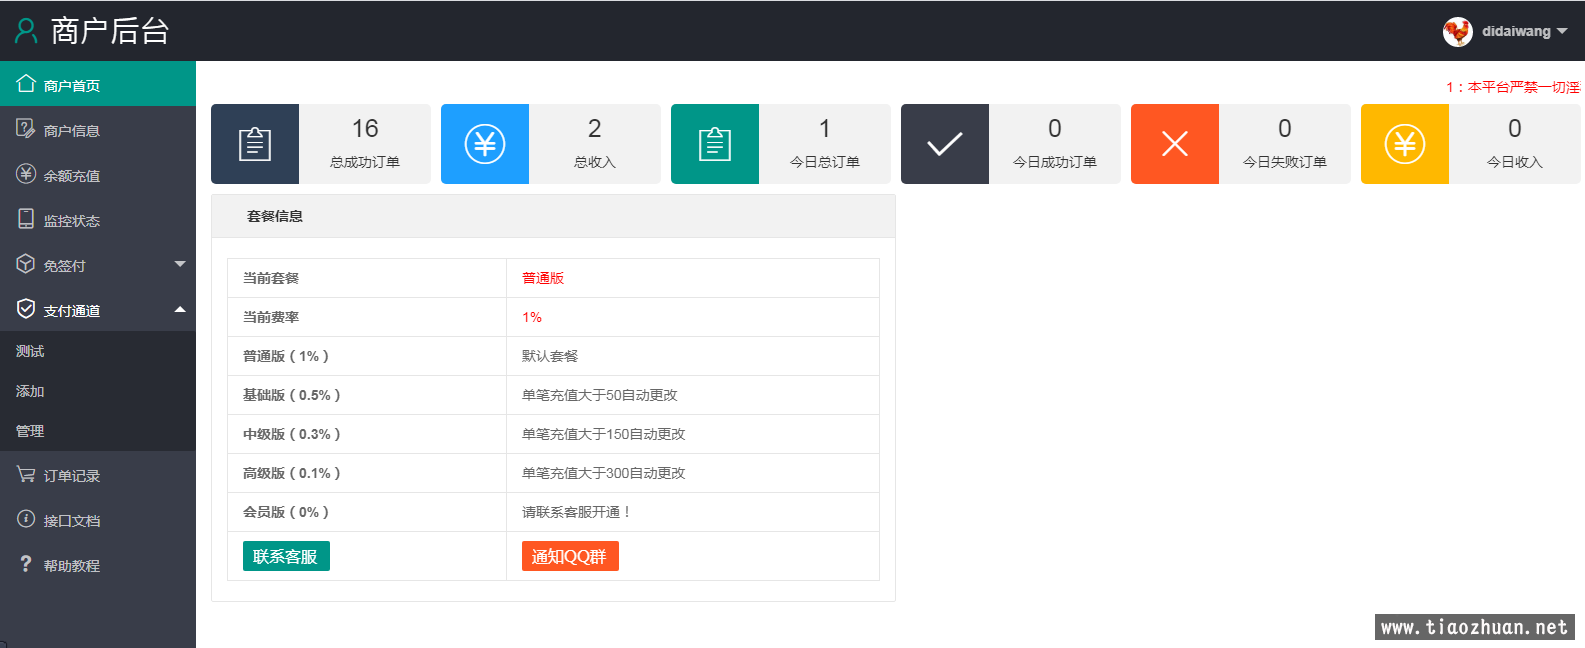
Task: Click the 高级版 ( 0.1% ) row label
Action: [x=291, y=473]
